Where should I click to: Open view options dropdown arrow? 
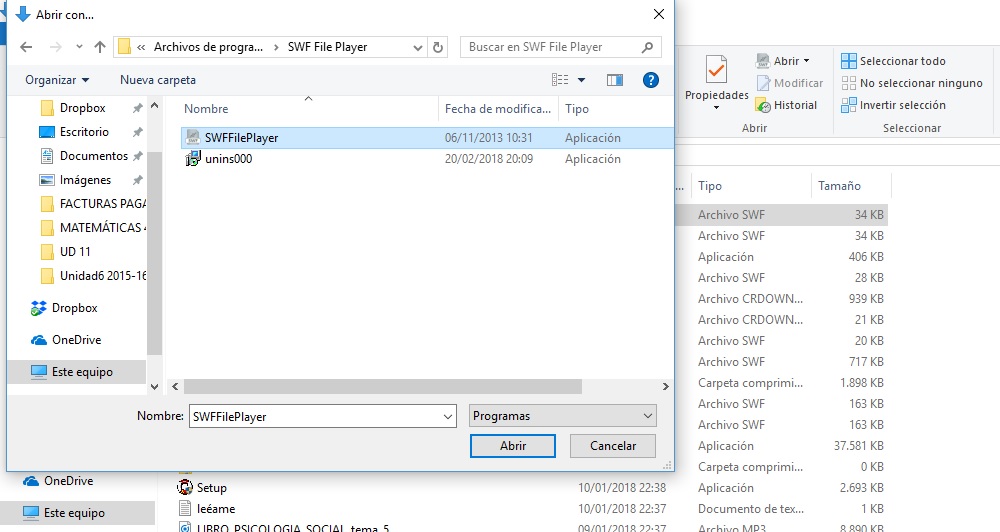tap(581, 80)
